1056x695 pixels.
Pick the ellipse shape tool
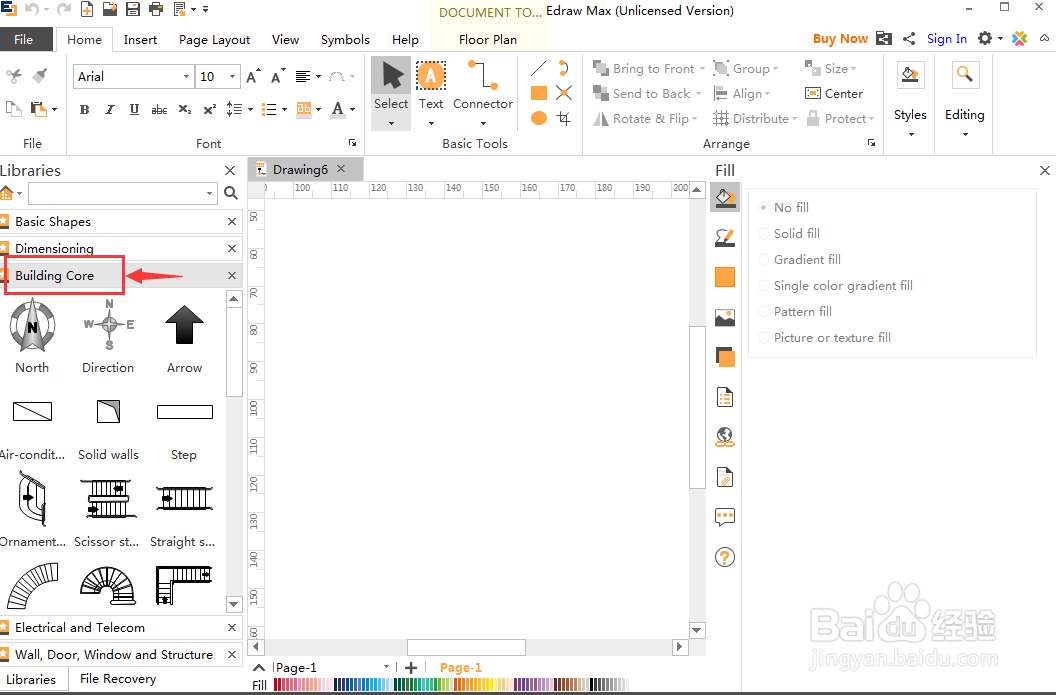click(539, 119)
